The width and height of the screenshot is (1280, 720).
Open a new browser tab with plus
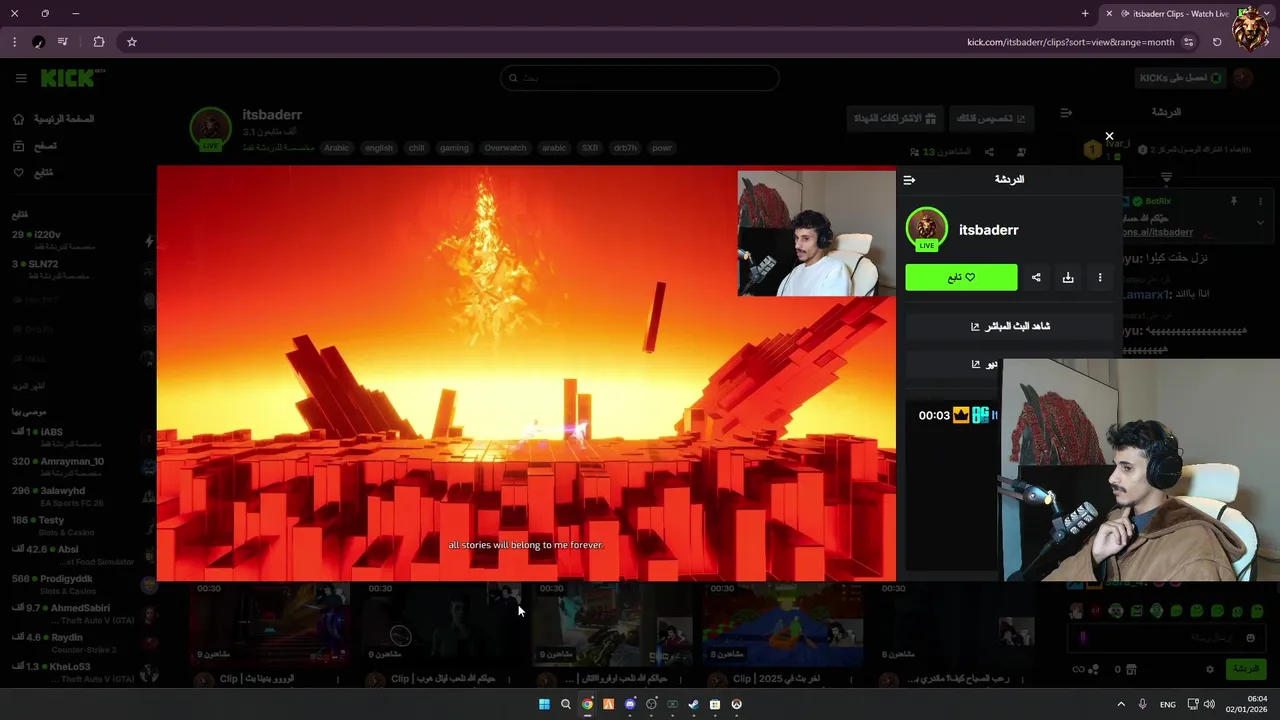(1085, 14)
